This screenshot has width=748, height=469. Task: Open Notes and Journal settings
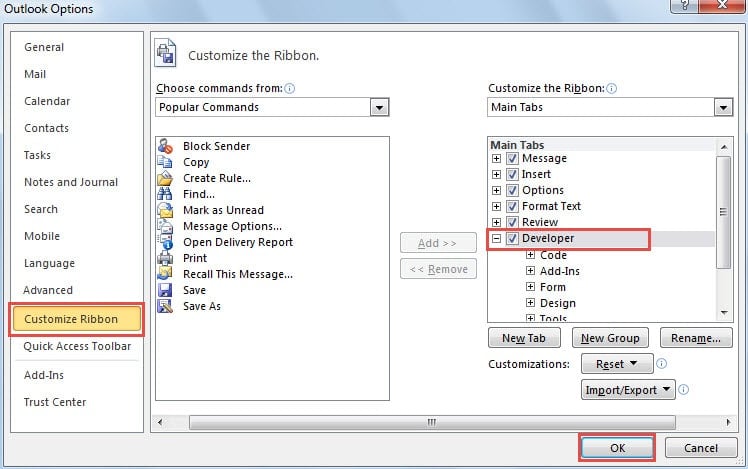coord(71,182)
